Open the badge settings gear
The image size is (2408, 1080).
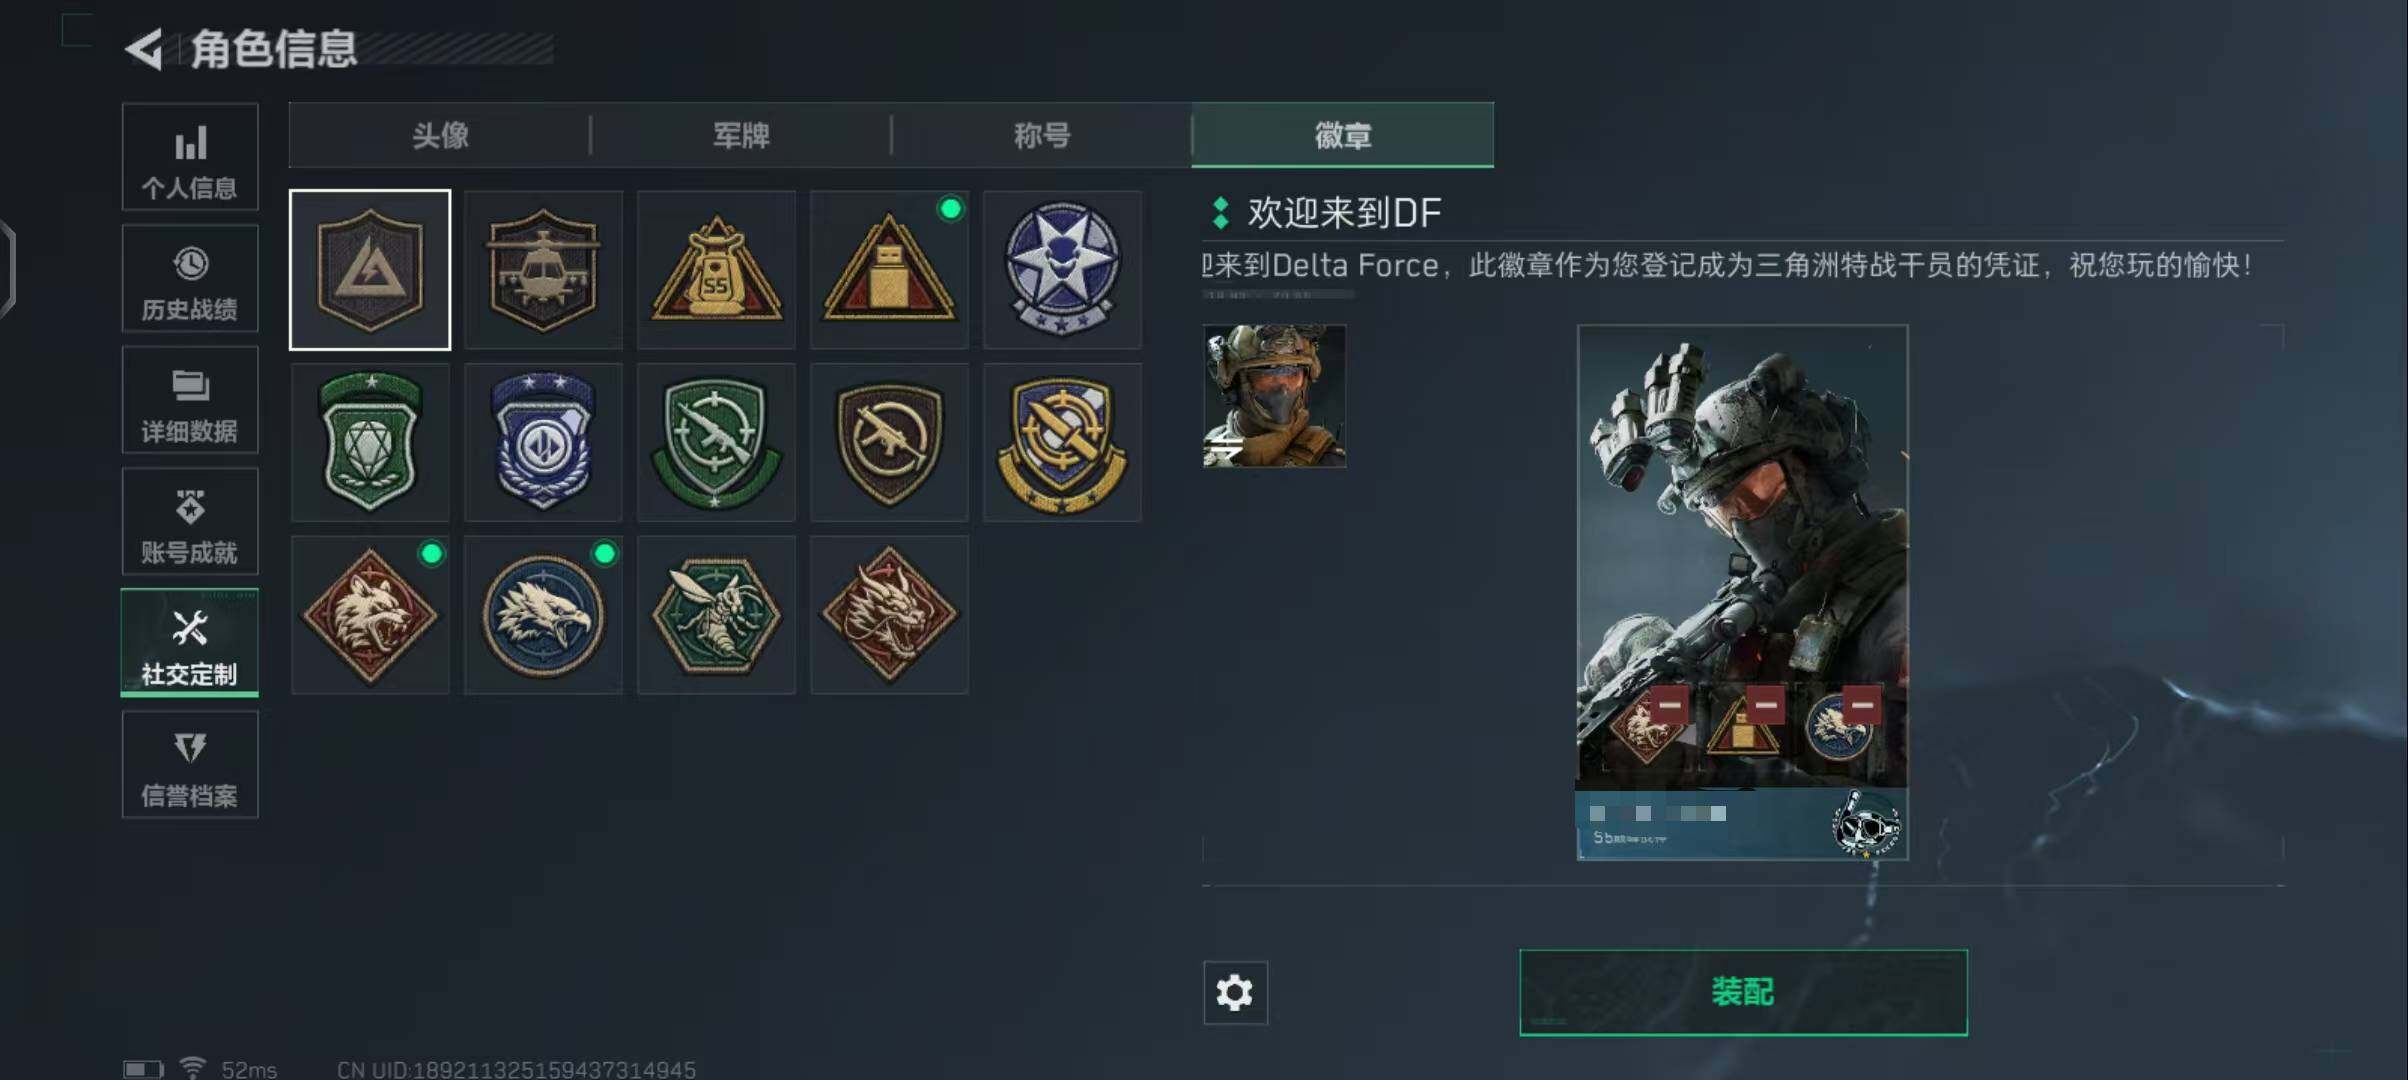[x=1235, y=992]
